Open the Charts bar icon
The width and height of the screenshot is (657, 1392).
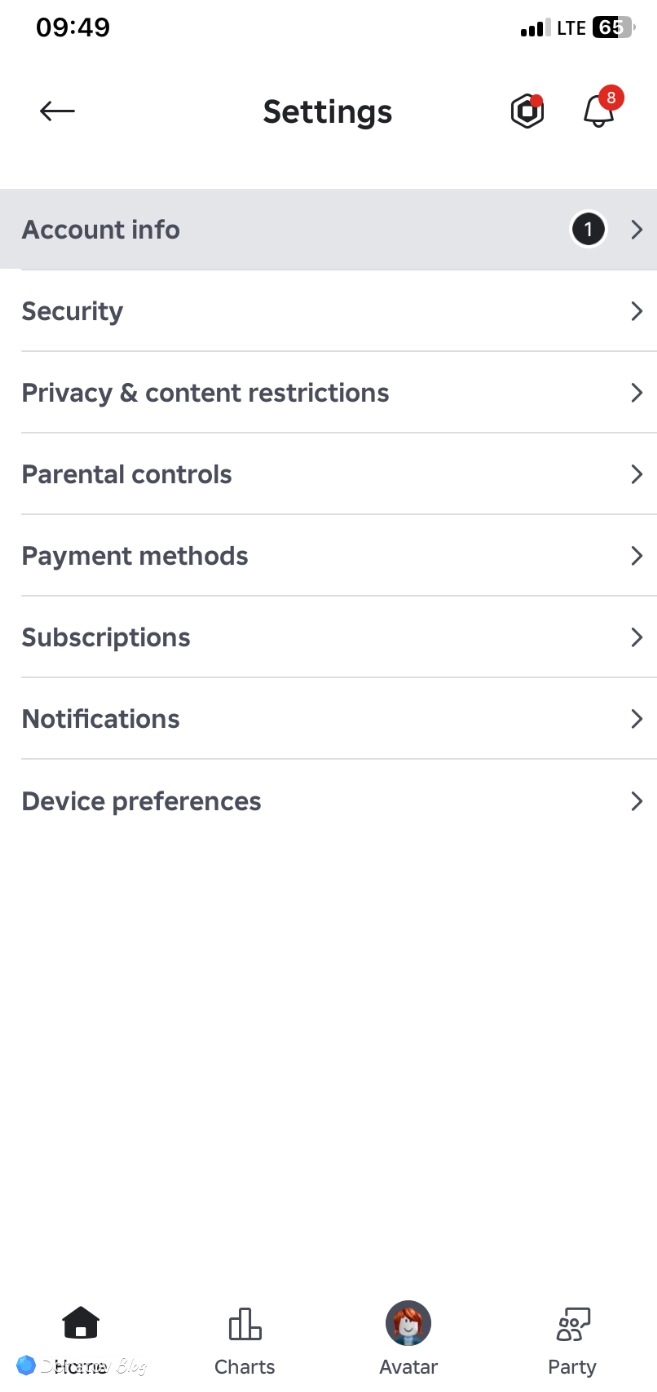tap(245, 1324)
